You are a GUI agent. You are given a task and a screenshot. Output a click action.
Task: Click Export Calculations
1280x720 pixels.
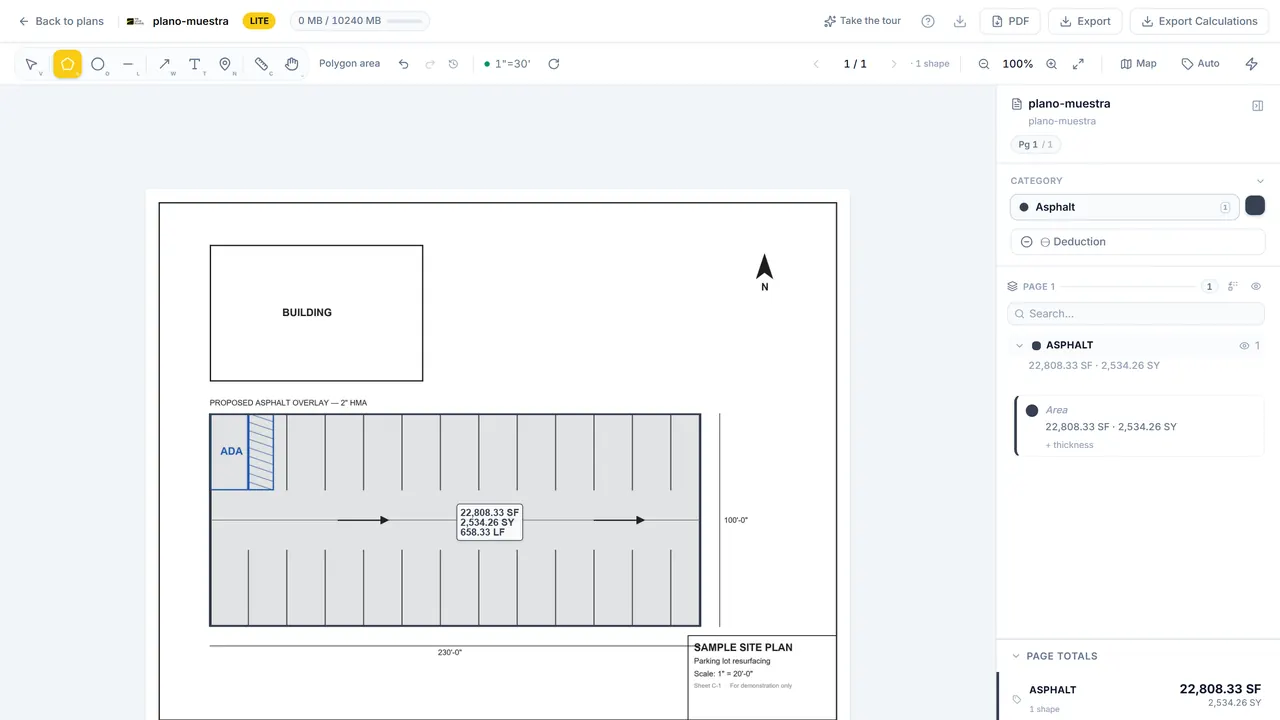1199,21
